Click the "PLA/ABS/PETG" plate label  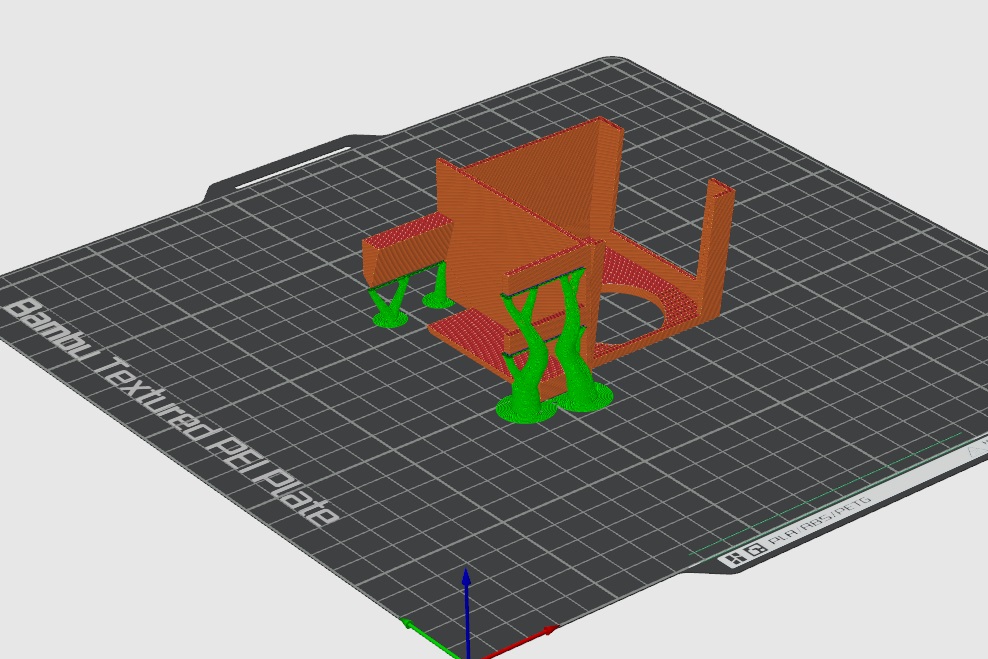819,519
